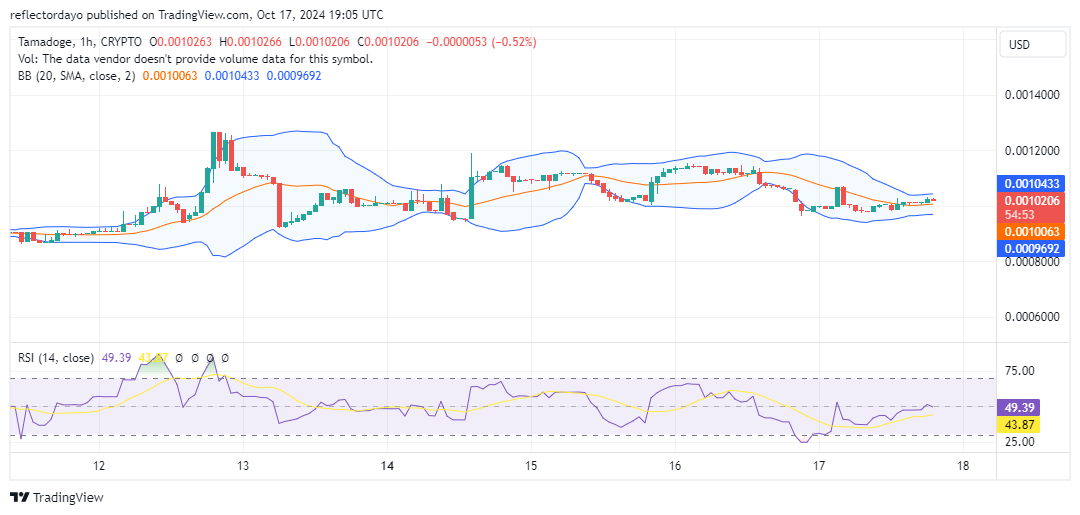Viewport: 1080px width, 515px height.
Task: Click purple RSI value 49.39 in legend
Action: point(116,358)
